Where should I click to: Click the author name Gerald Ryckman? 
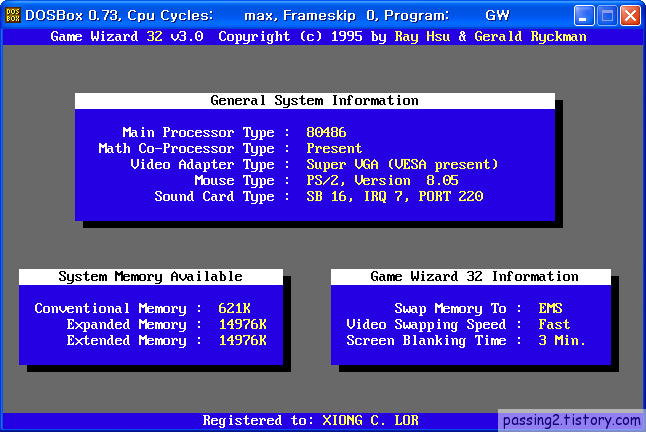[530, 37]
